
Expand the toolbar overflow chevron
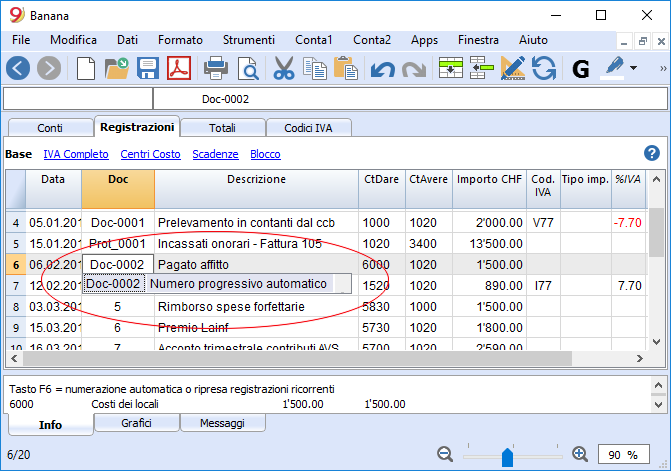663,68
